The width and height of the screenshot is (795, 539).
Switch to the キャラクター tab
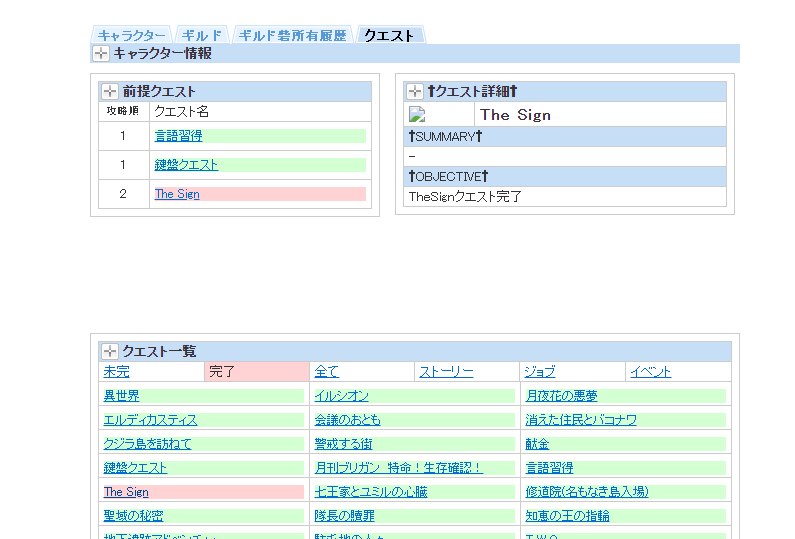click(x=131, y=35)
